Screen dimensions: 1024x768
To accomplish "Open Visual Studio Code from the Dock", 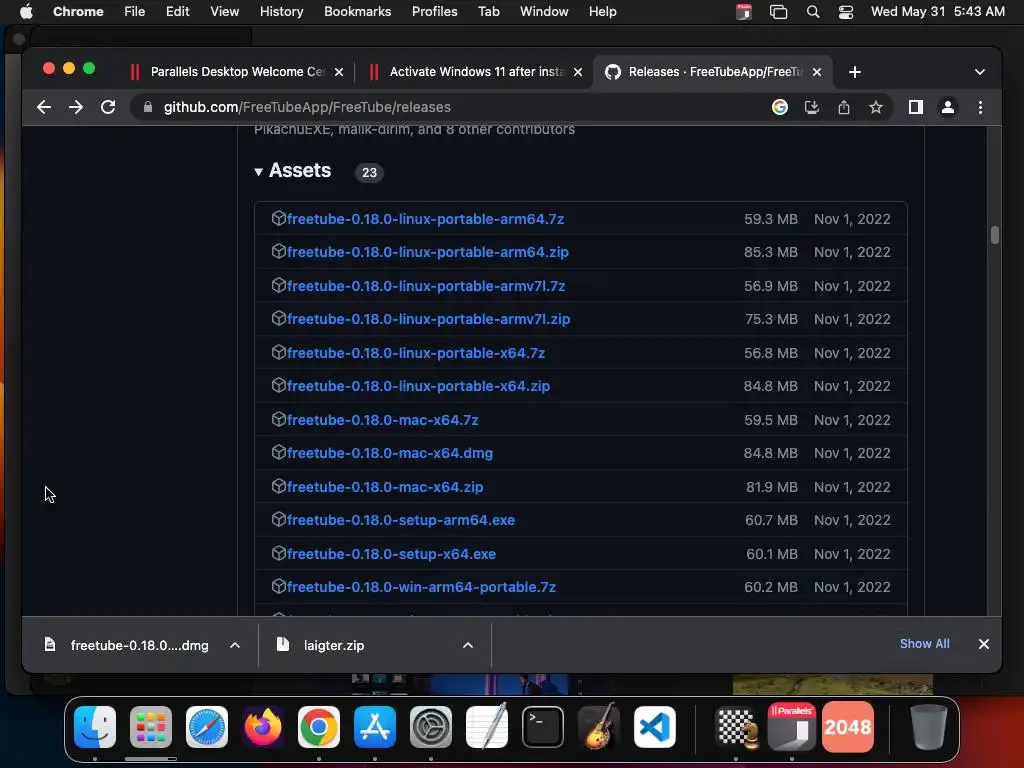I will coord(655,727).
